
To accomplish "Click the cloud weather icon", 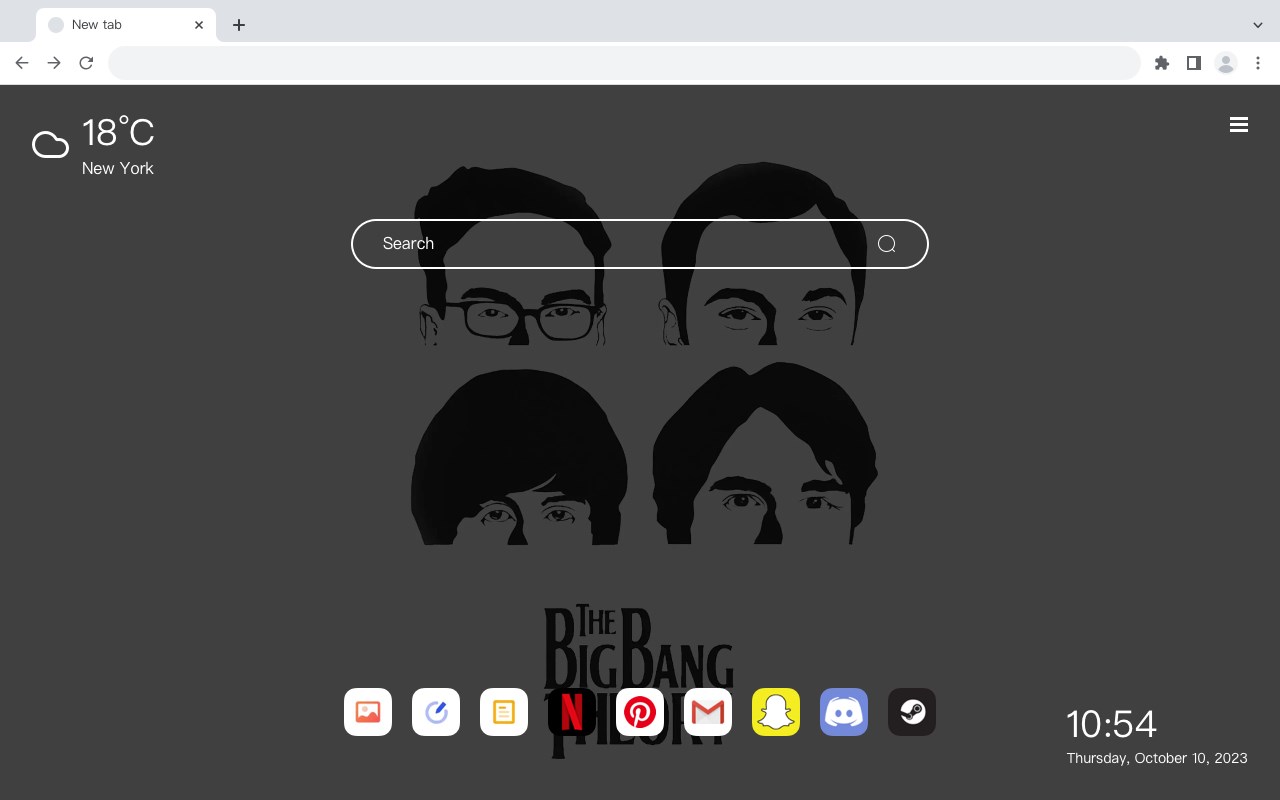I will 50,145.
